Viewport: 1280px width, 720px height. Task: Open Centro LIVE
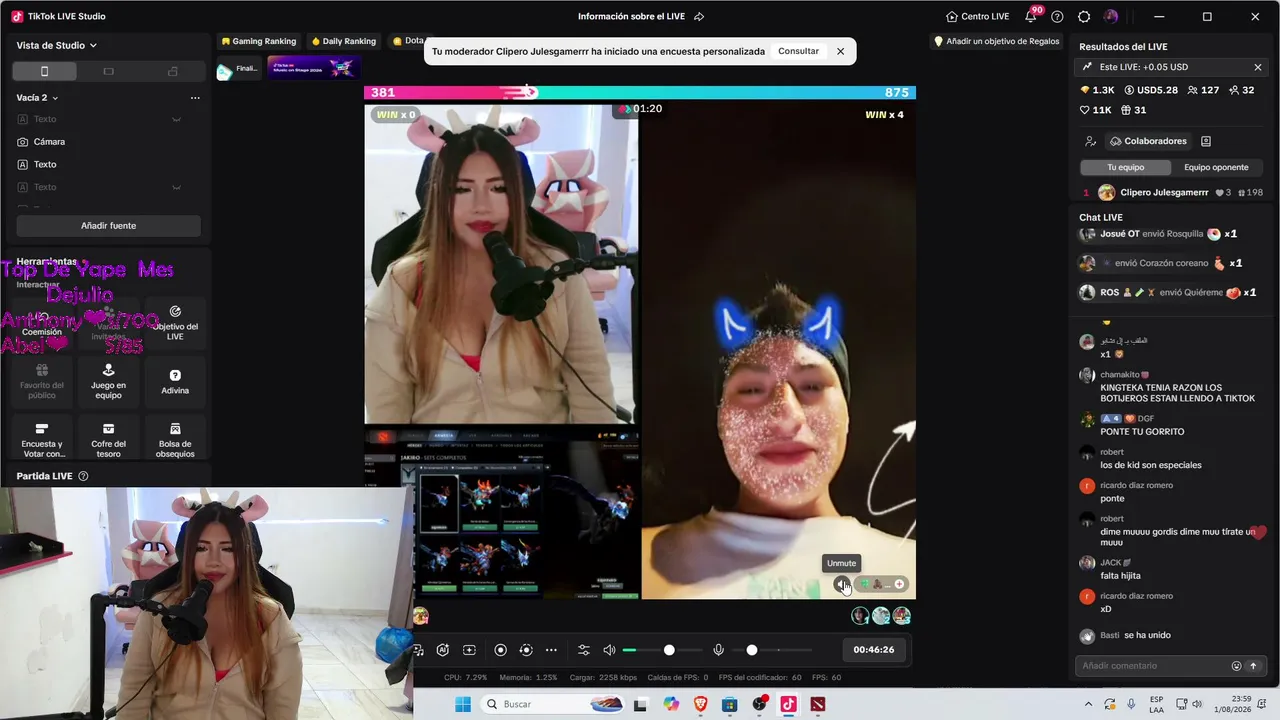click(978, 17)
